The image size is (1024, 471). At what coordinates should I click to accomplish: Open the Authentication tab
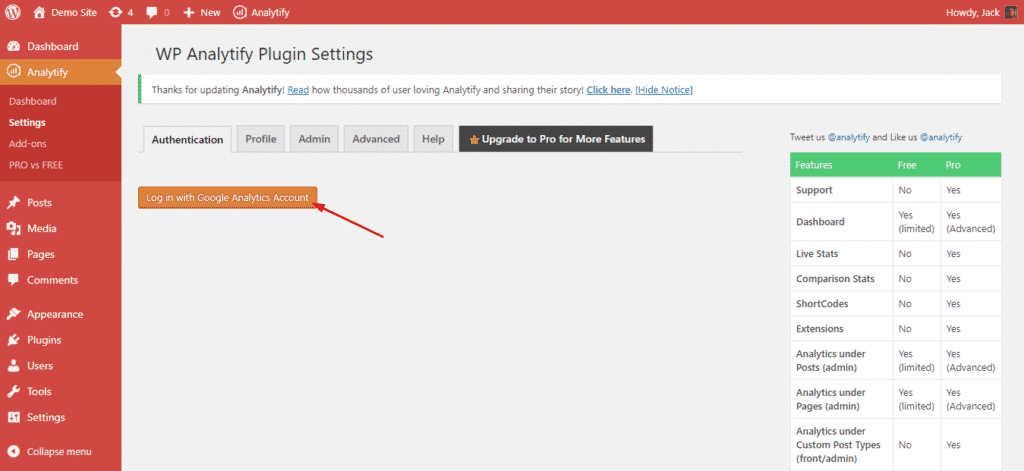[187, 139]
